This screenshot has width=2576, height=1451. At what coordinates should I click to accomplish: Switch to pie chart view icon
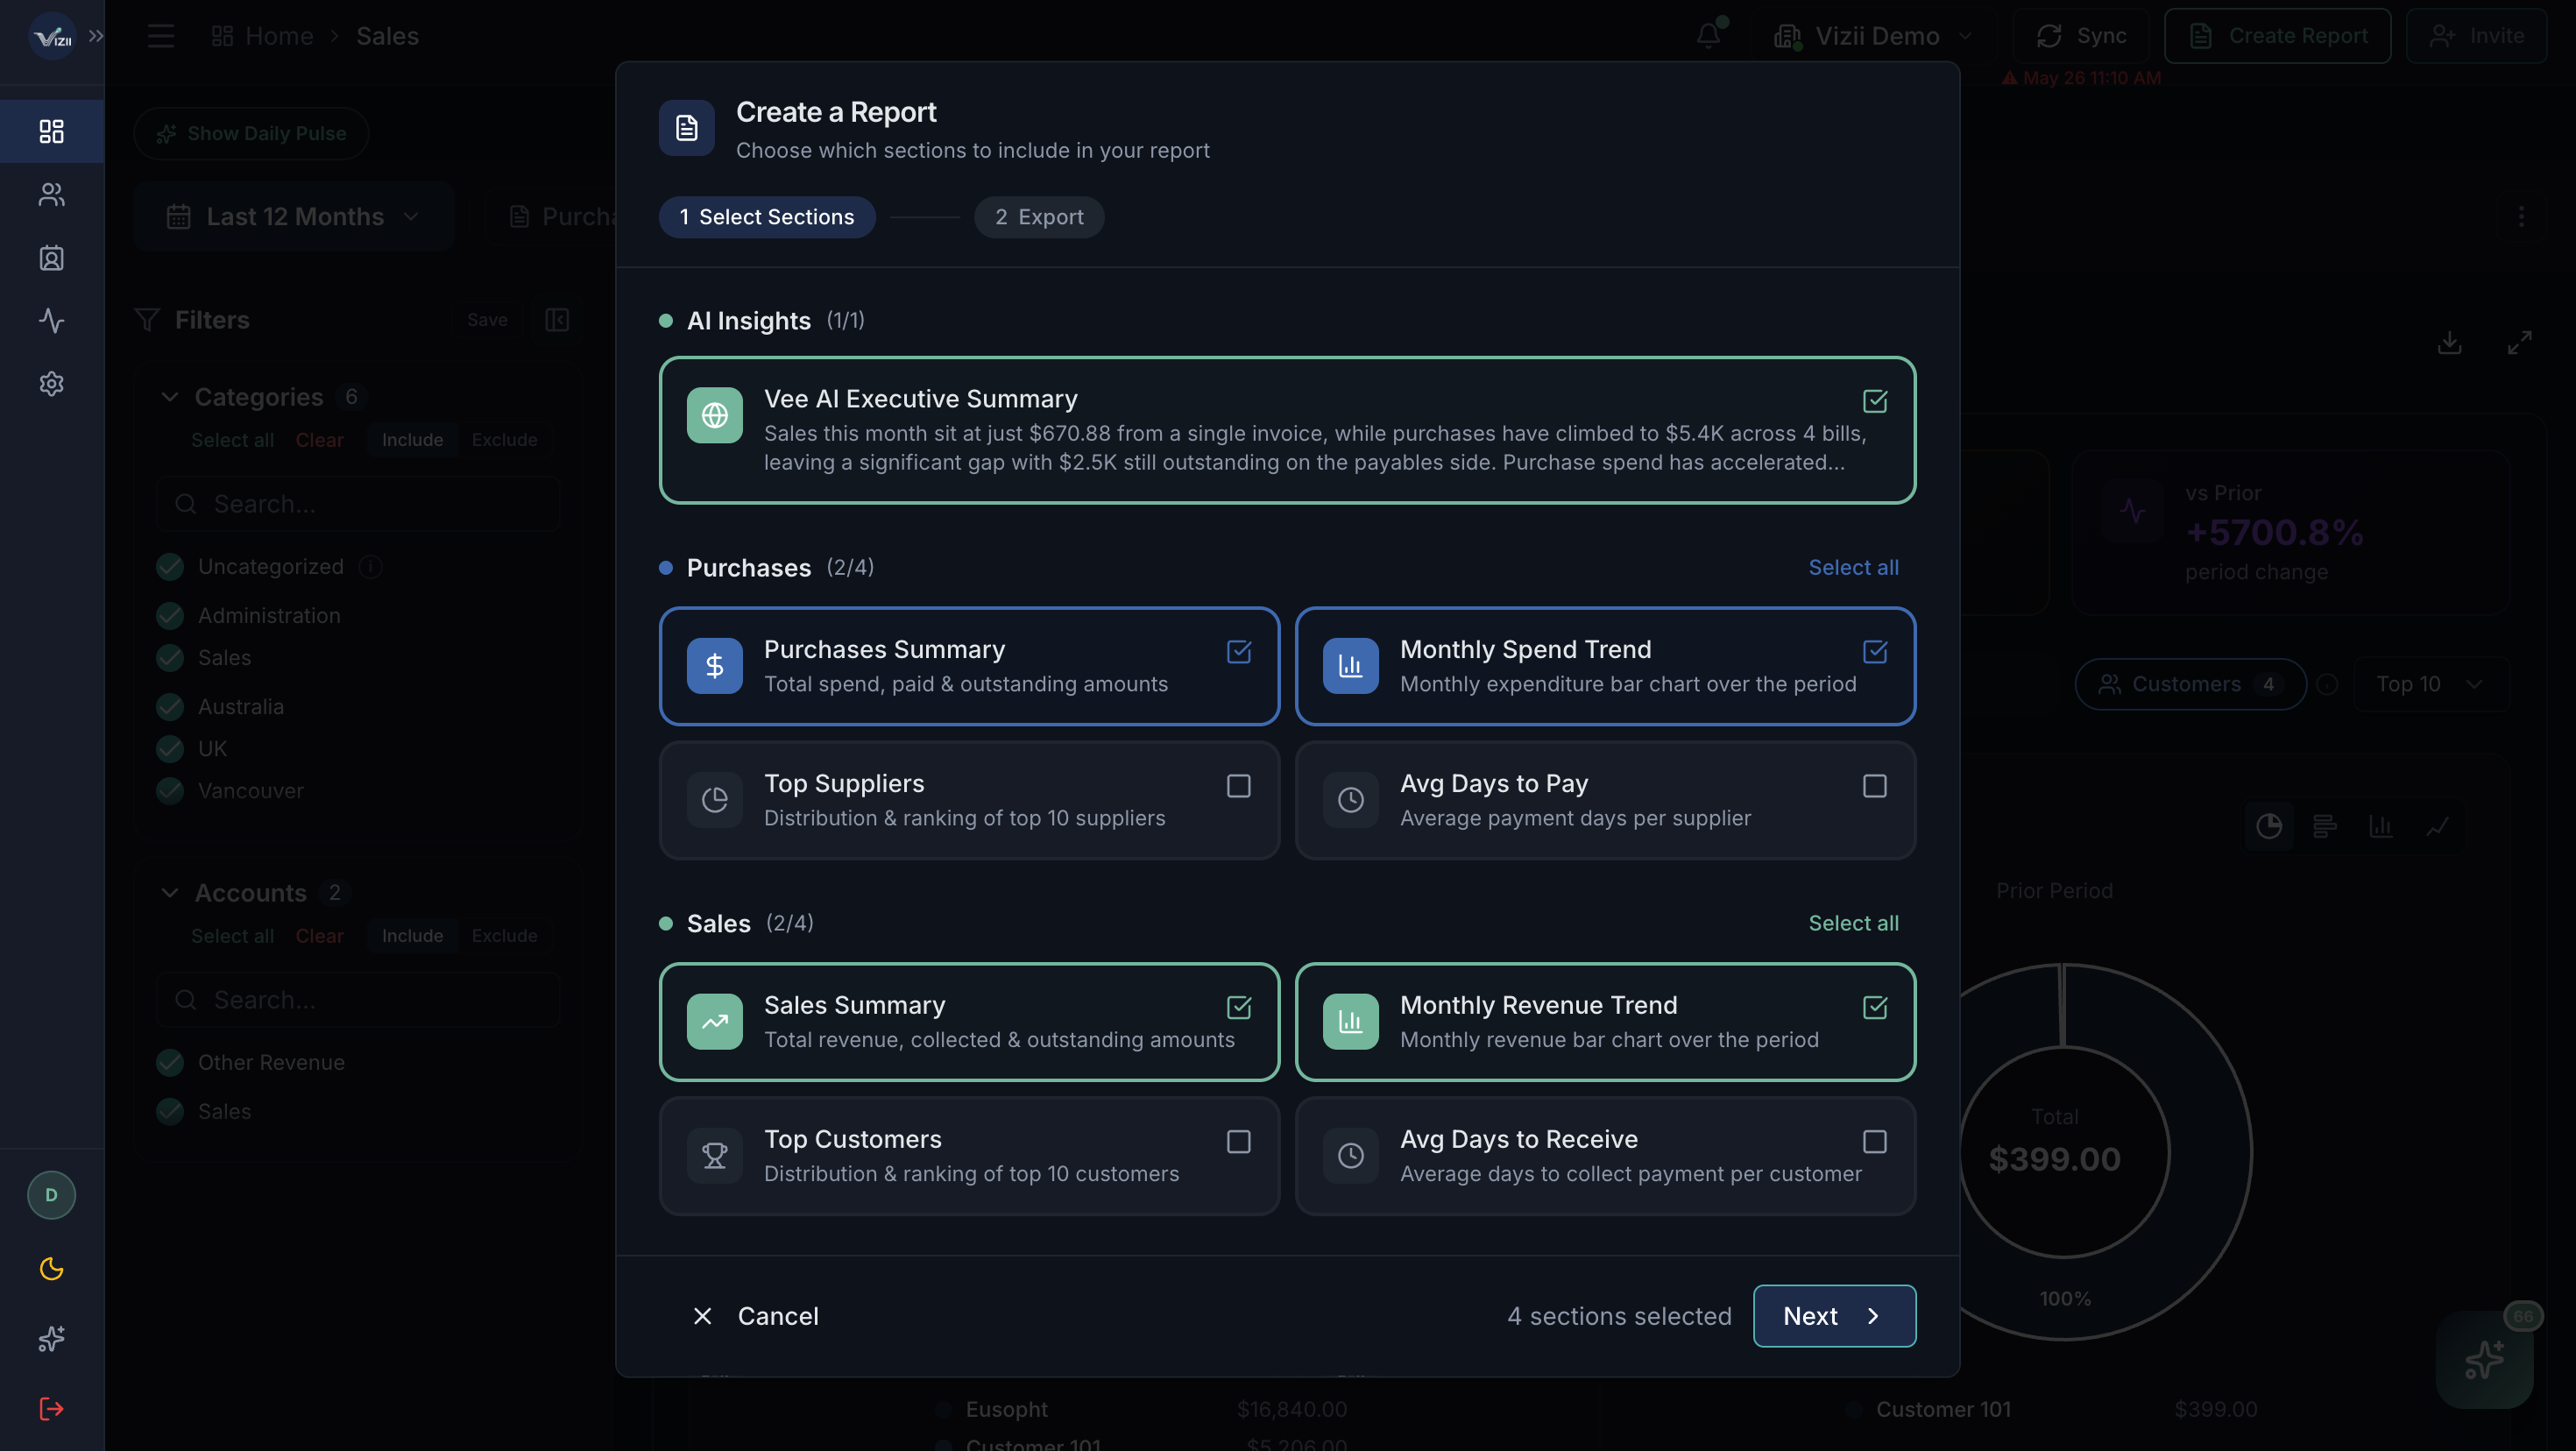pyautogui.click(x=2269, y=826)
